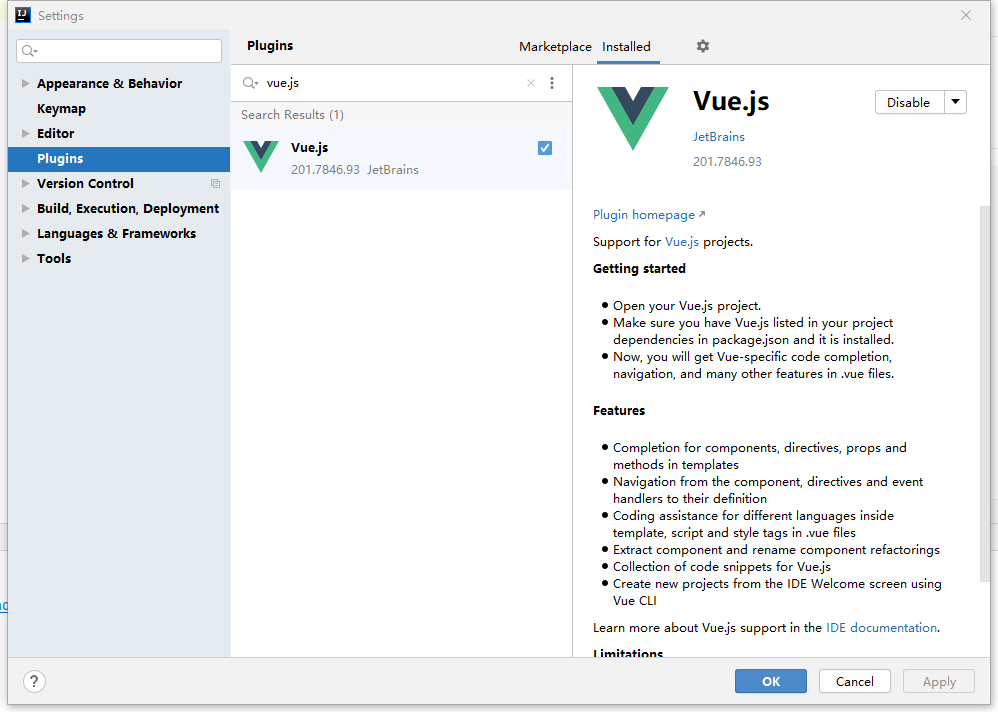Expand the Tools settings node
Image resolution: width=998 pixels, height=712 pixels.
[x=25, y=258]
